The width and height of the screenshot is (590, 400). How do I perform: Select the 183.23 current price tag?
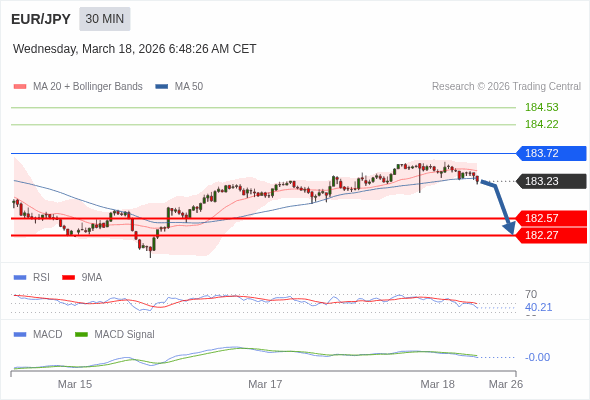(552, 181)
